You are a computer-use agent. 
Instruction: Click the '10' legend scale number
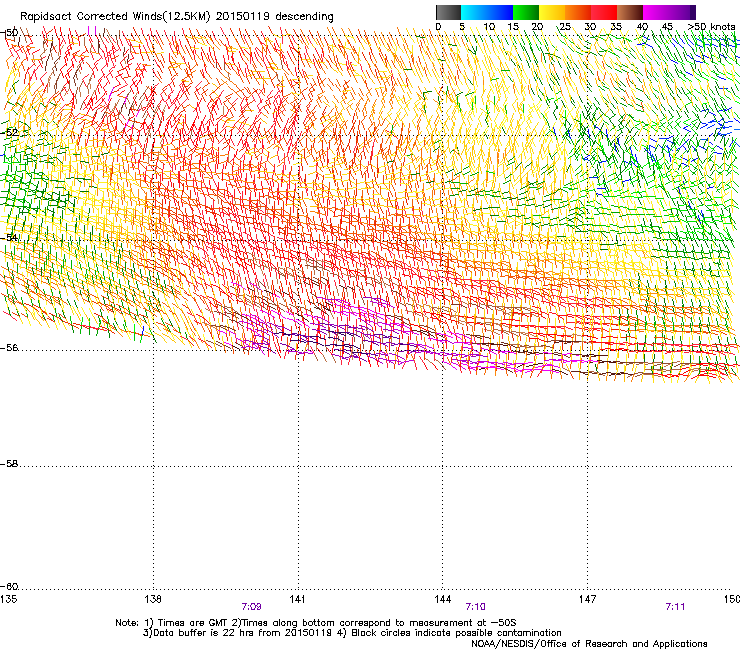tap(489, 27)
